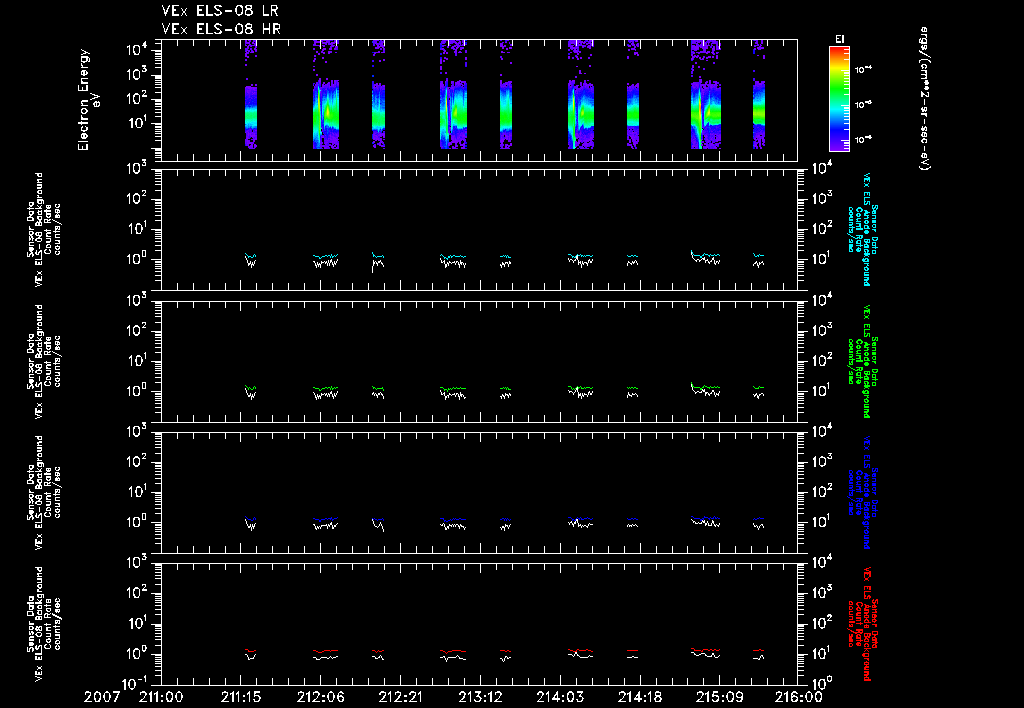1024x708 pixels.
Task: Click the '214:03' time tick label
Action: pos(559,697)
